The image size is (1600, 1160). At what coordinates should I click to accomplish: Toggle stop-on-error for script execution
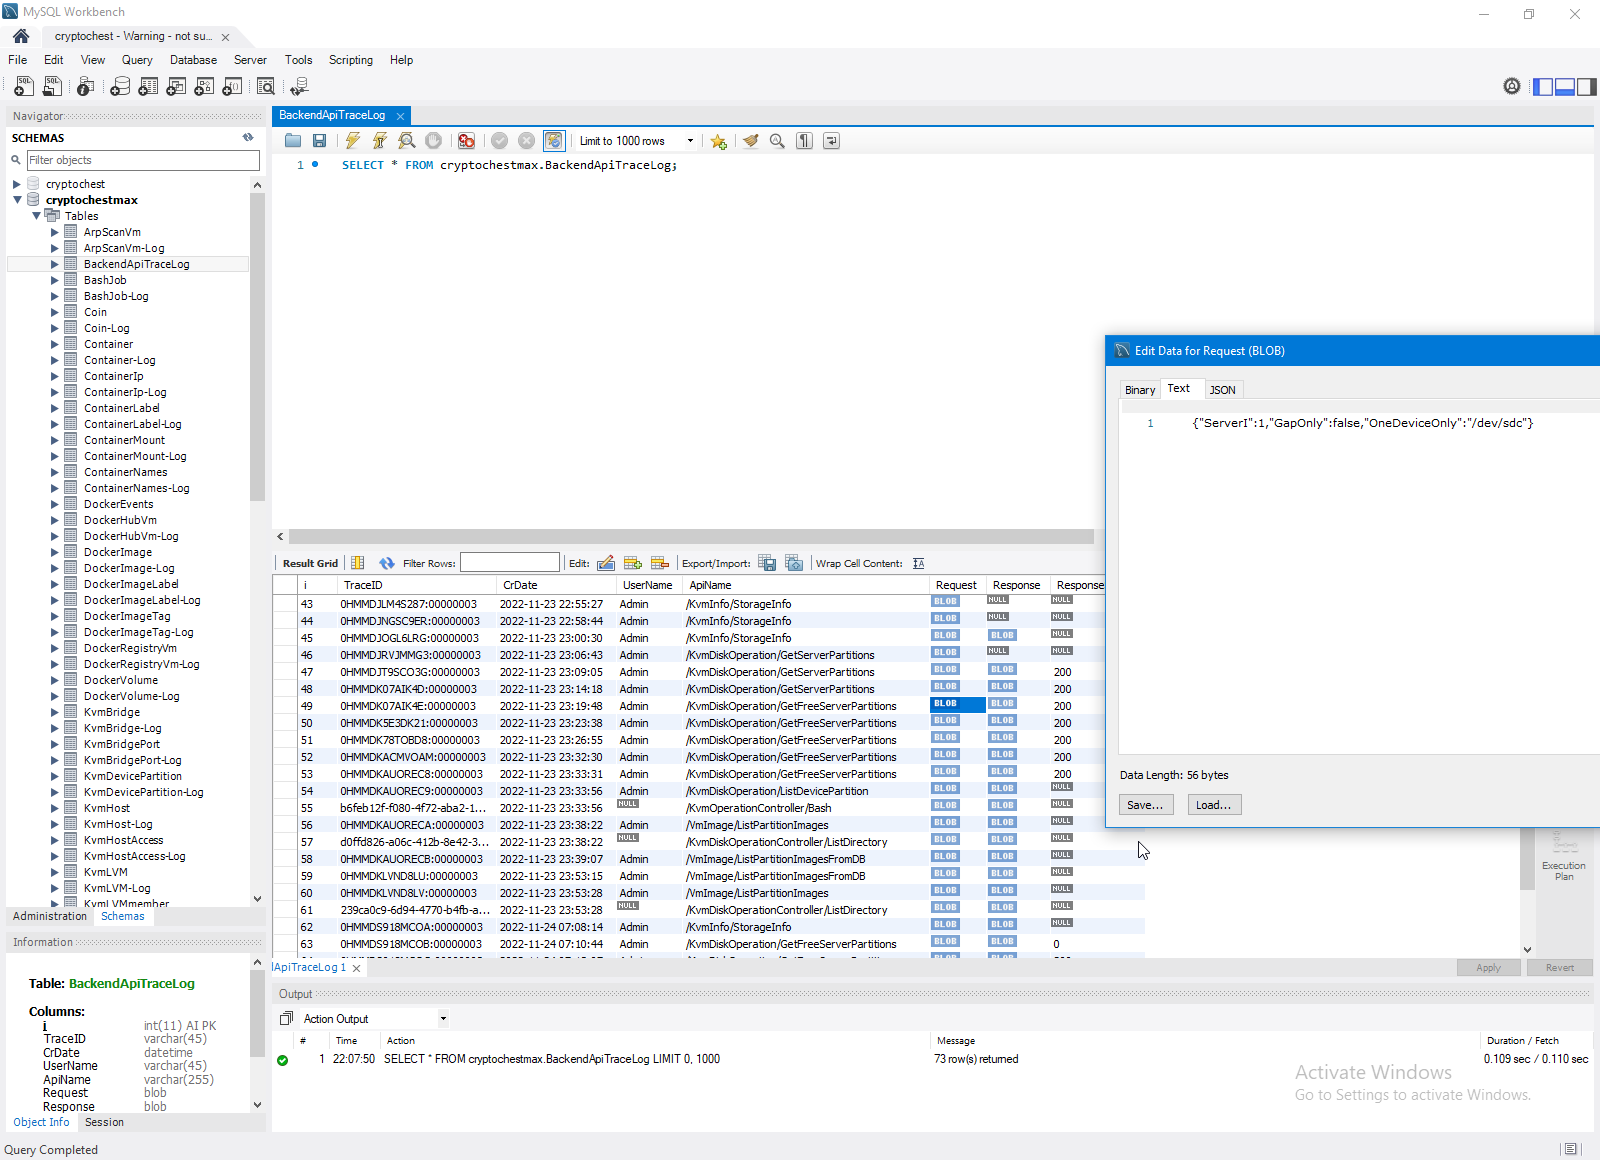click(x=466, y=141)
